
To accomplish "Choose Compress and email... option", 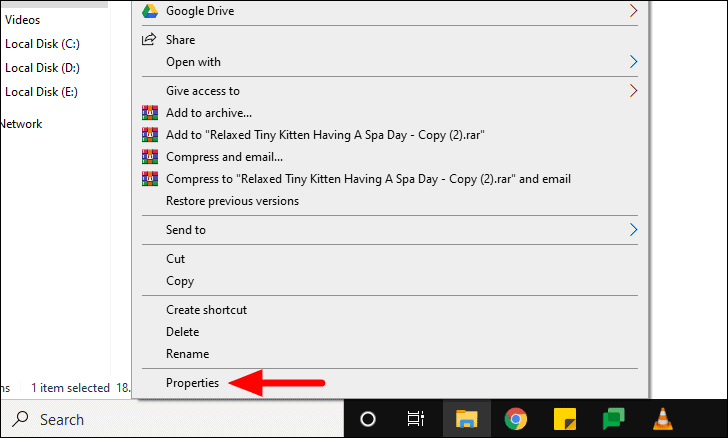I will (390, 157).
